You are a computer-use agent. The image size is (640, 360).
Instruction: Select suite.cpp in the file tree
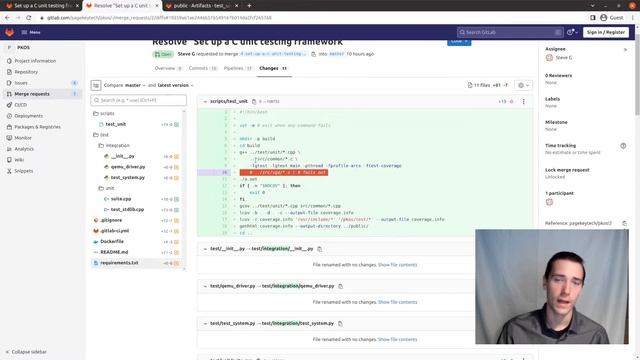(x=121, y=199)
